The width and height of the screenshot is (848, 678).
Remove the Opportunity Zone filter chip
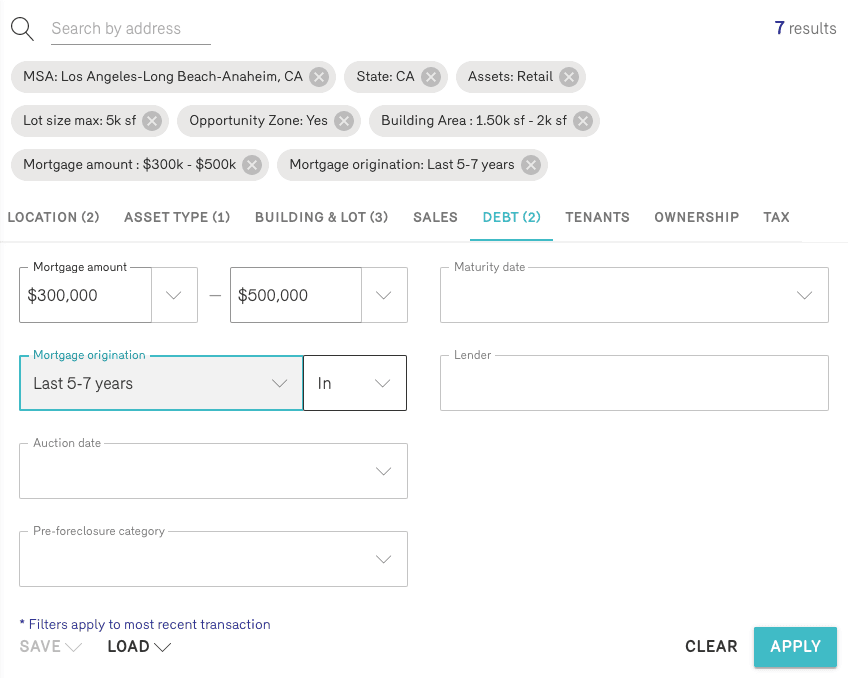(x=344, y=121)
